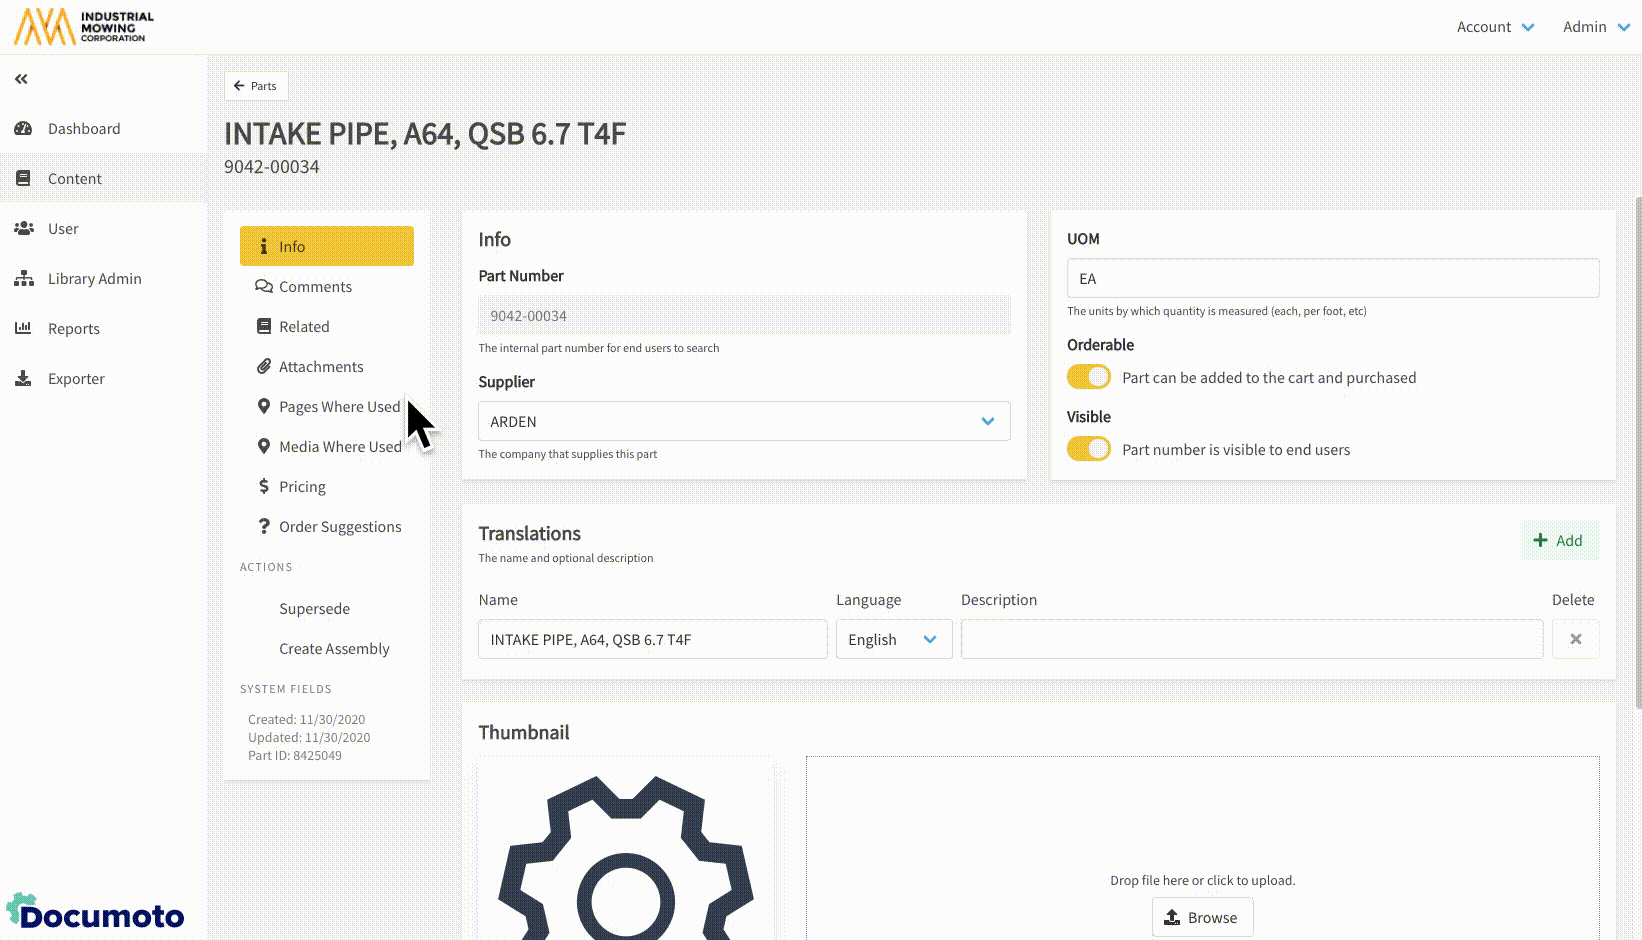Viewport: 1642px width, 940px height.
Task: Click Browse to upload a thumbnail
Action: click(x=1202, y=917)
